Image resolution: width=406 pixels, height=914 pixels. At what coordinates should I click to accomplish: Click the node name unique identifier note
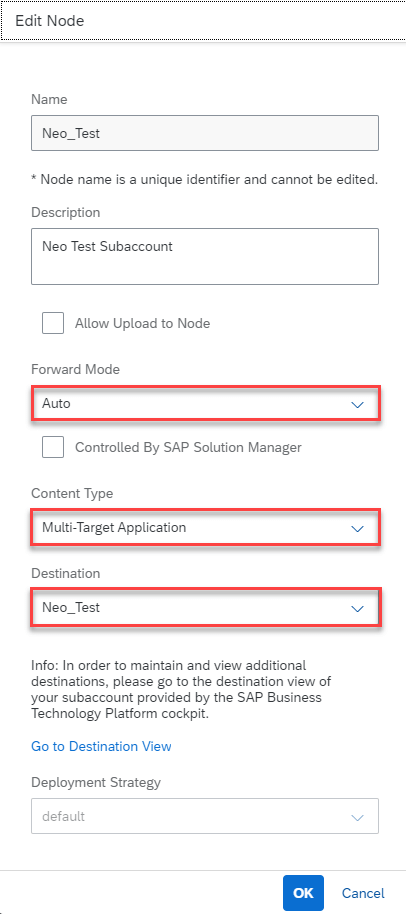point(204,180)
